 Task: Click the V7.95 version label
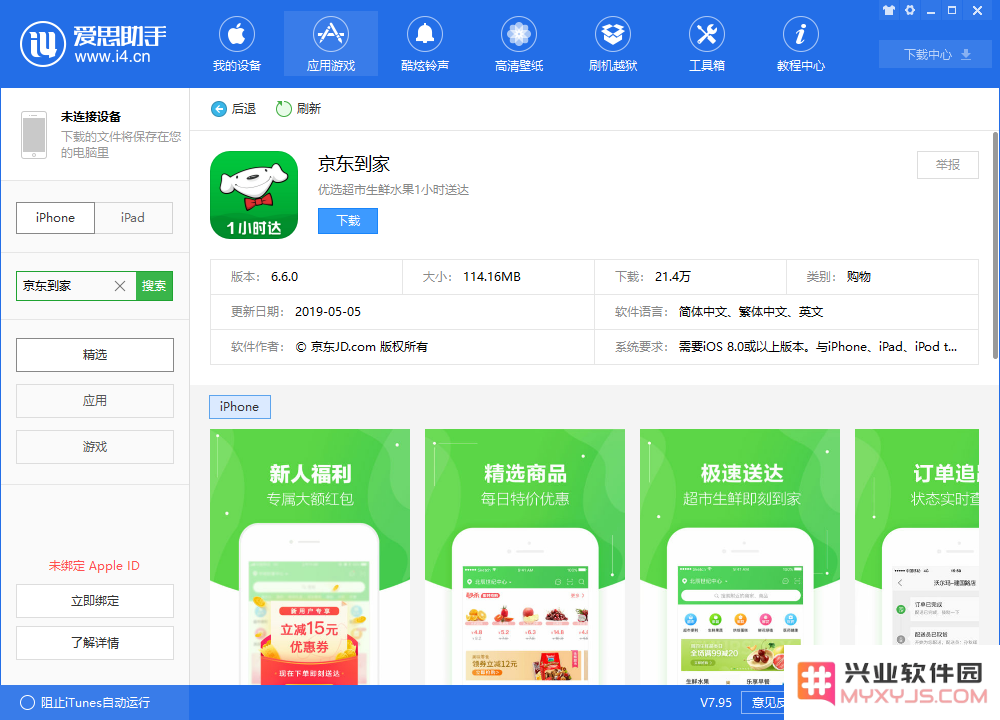click(716, 703)
